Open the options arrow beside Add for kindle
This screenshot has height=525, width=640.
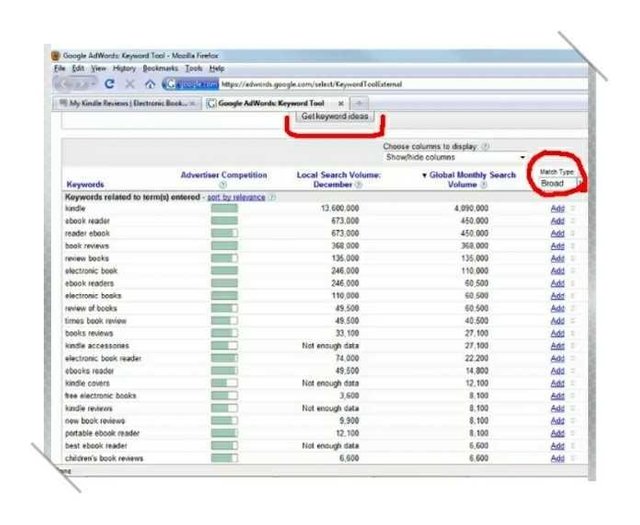(x=573, y=209)
